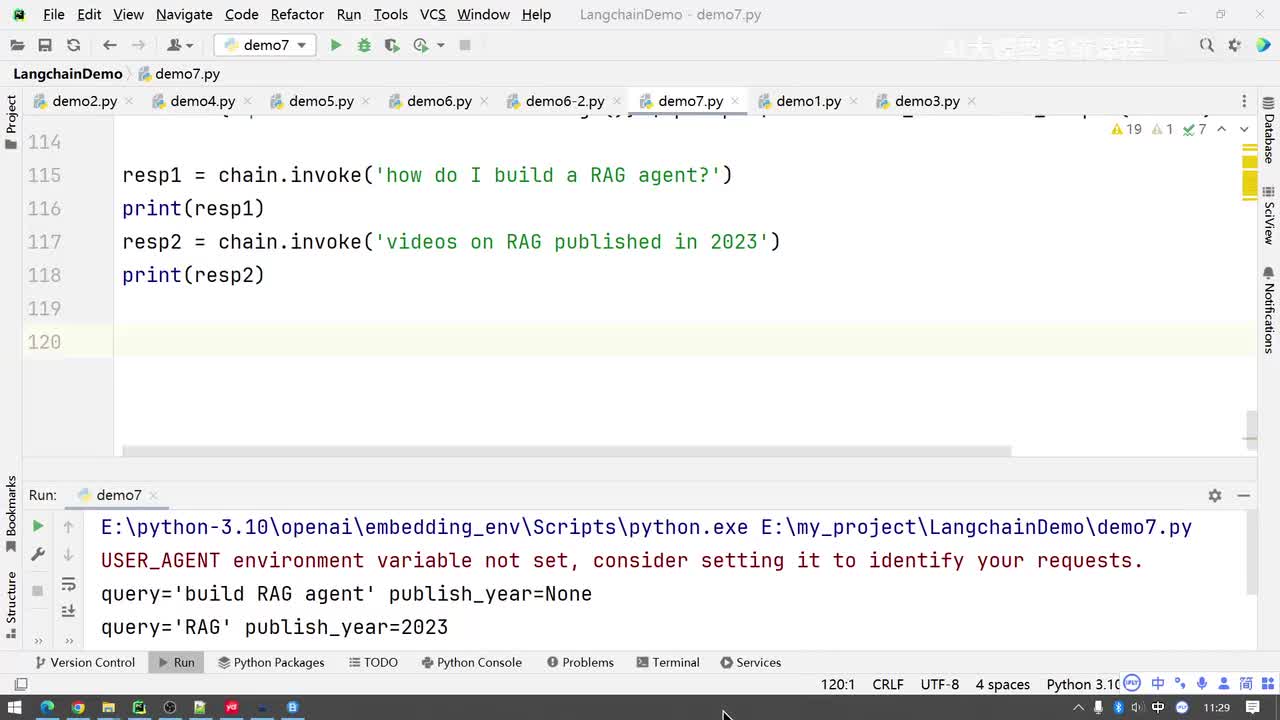Click the editor horizontal scrollbar
The width and height of the screenshot is (1280, 720).
click(567, 451)
